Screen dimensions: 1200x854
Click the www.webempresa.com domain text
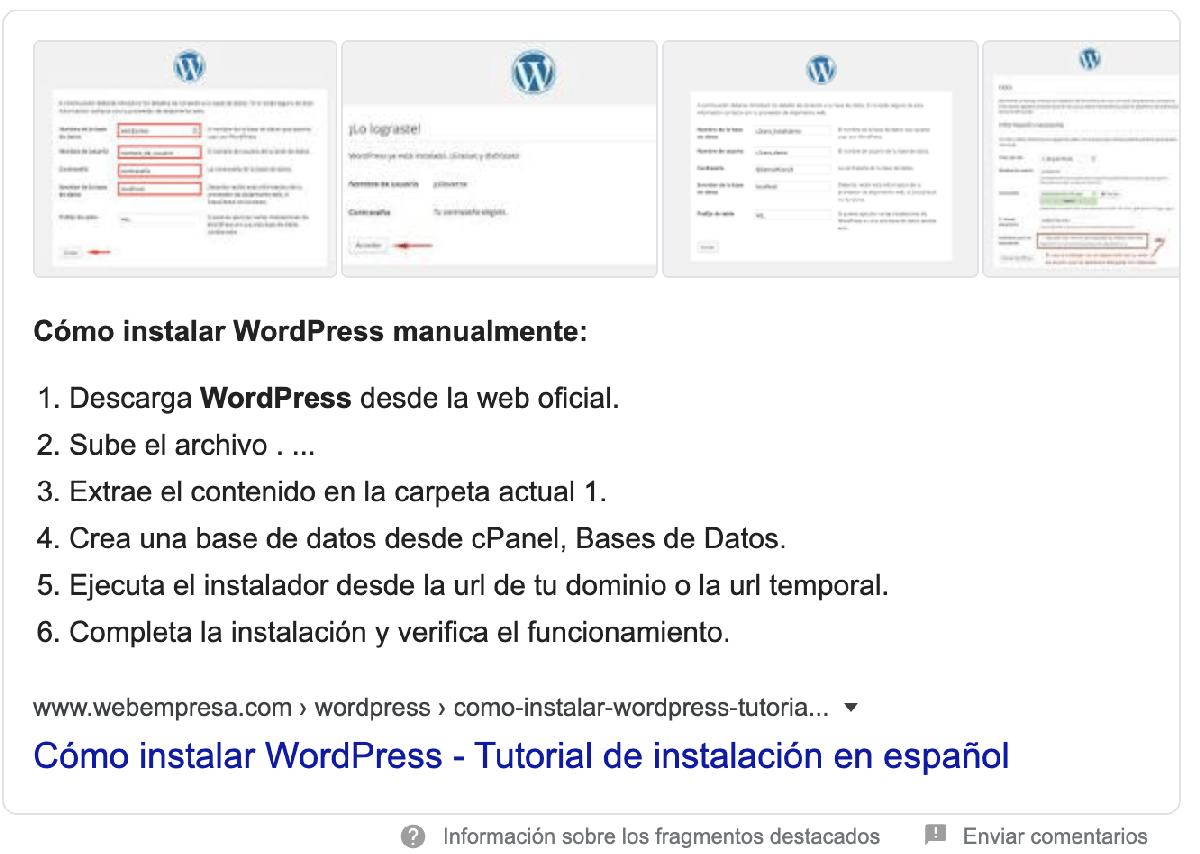click(x=160, y=707)
